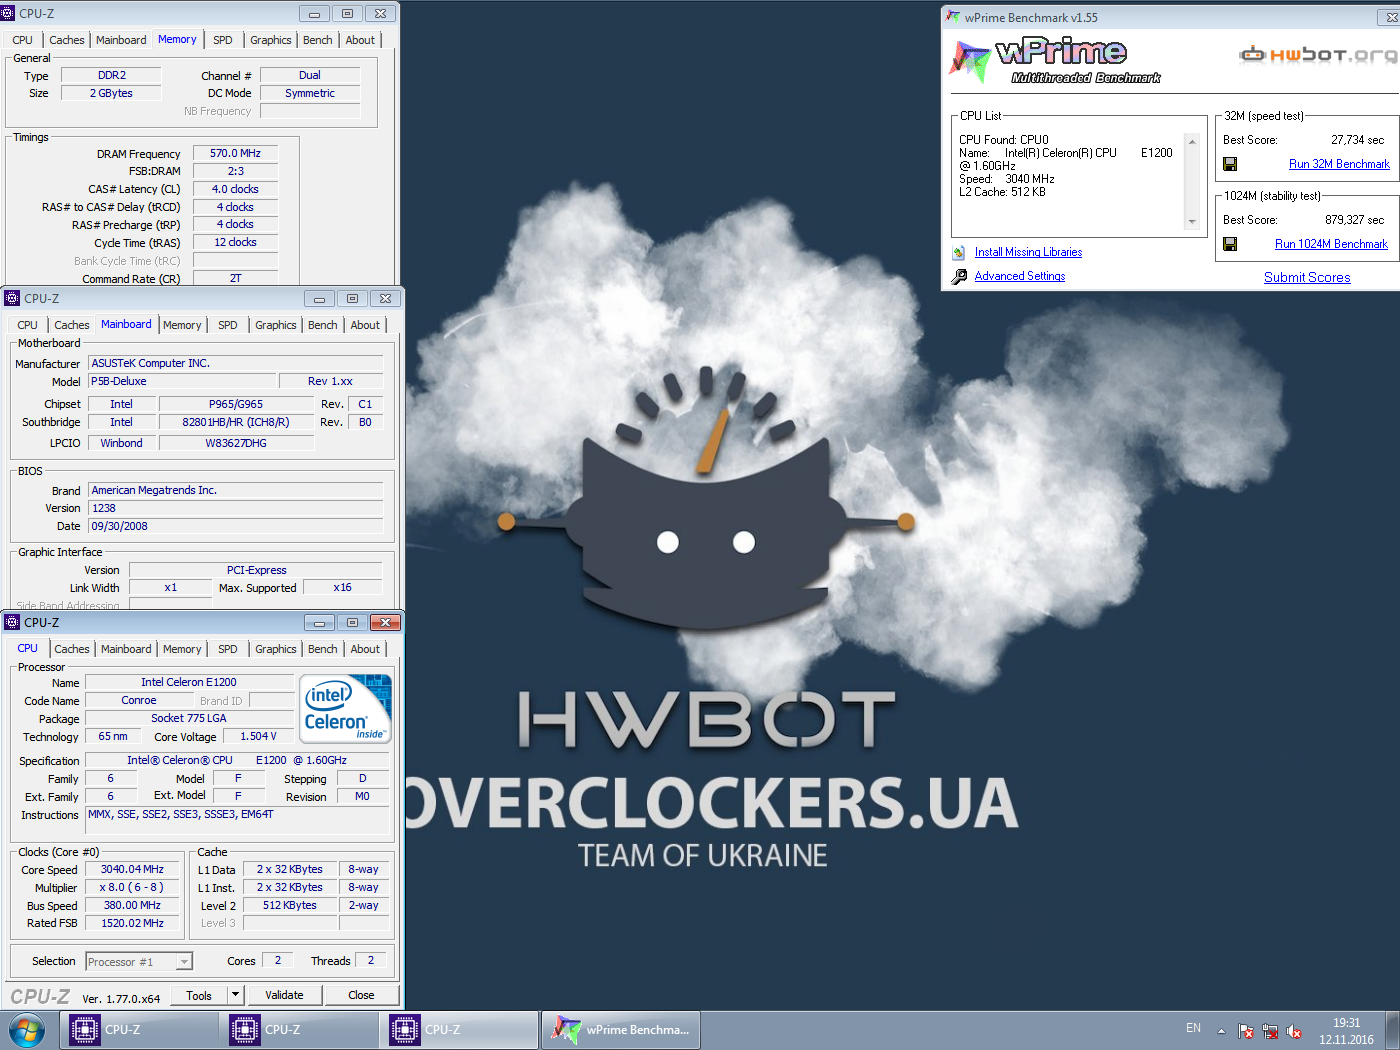The height and width of the screenshot is (1050, 1400).
Task: Click Submit Scores link
Action: pos(1307,277)
